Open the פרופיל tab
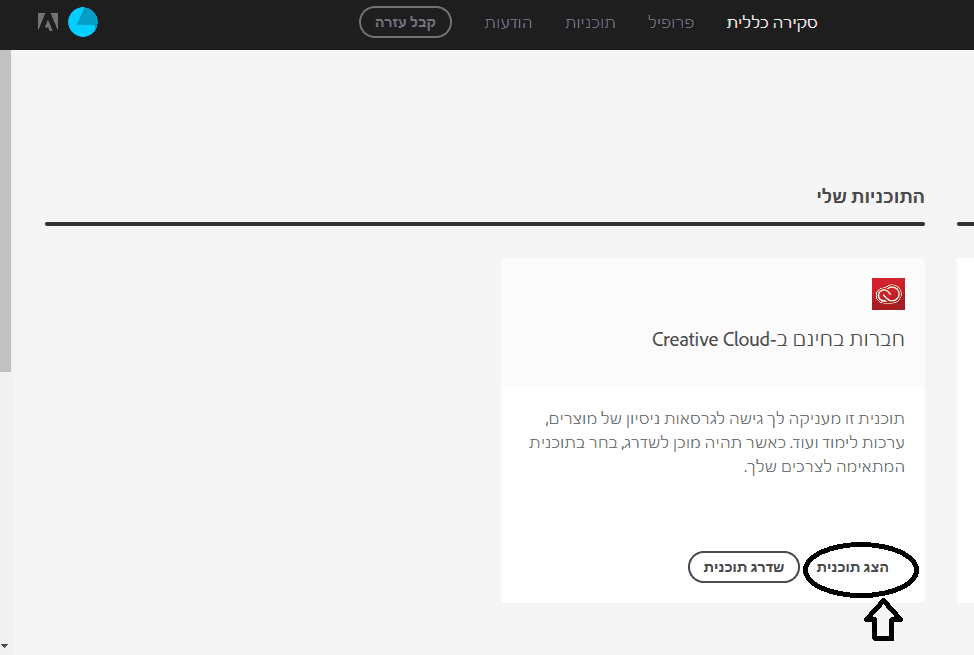Viewport: 974px width, 655px height. (671, 23)
